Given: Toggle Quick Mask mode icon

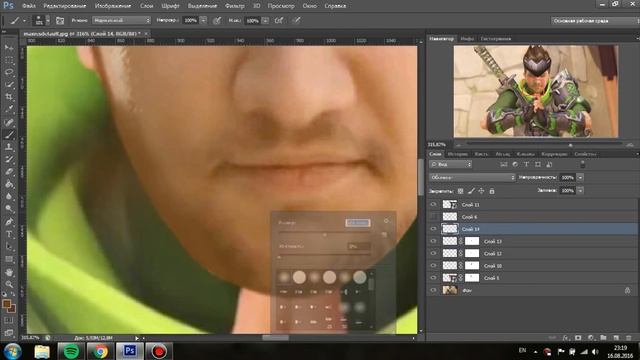Looking at the screenshot, I should (x=9, y=321).
